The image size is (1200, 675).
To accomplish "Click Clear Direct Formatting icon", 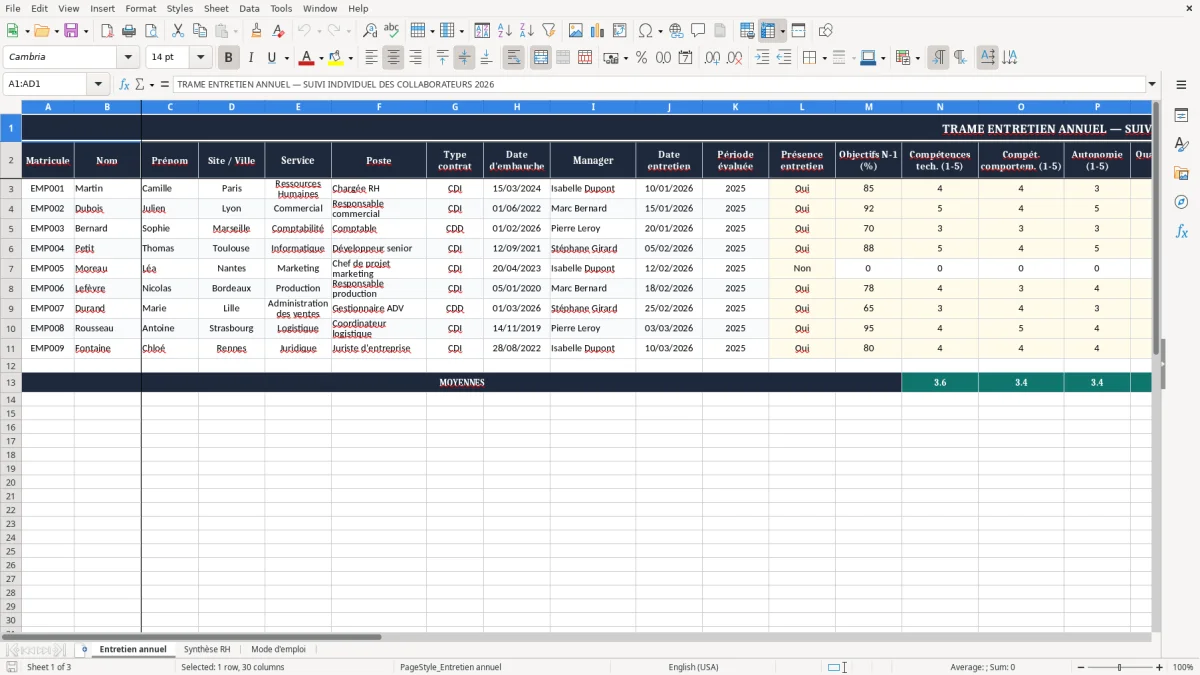I will coord(278,31).
